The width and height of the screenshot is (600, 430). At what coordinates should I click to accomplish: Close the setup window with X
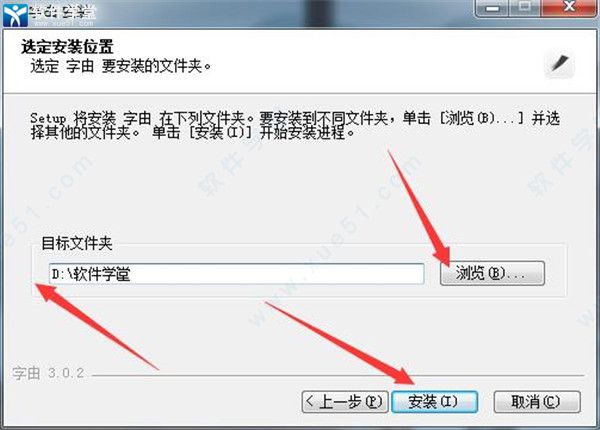tap(569, 7)
